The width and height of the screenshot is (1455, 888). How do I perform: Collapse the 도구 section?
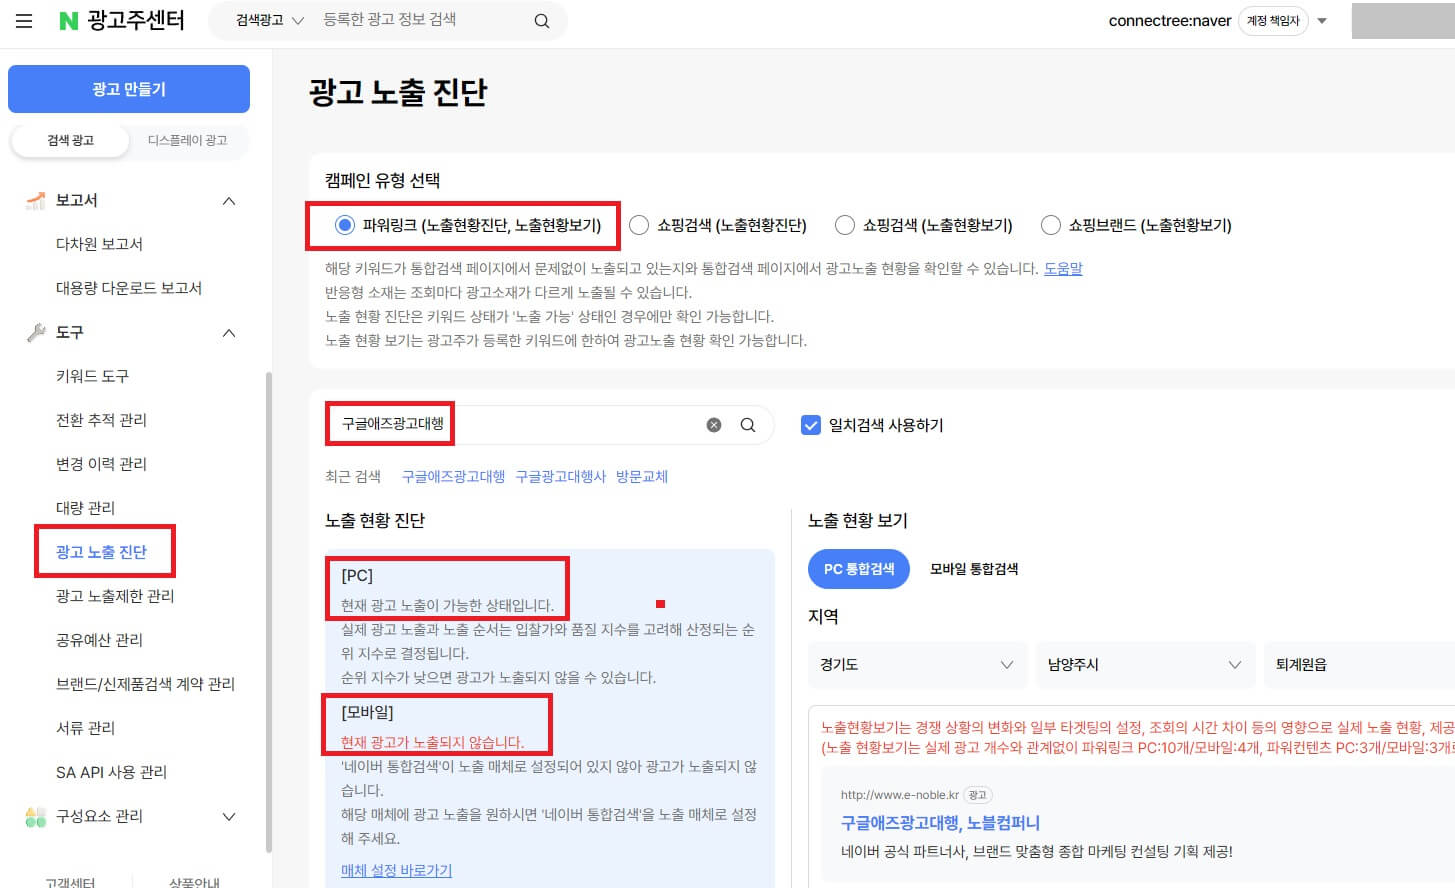click(x=229, y=332)
